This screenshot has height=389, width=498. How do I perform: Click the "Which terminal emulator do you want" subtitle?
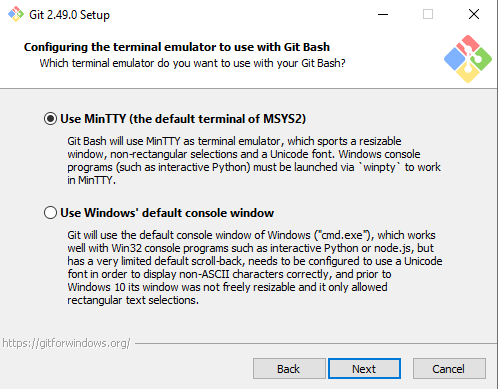tap(192, 63)
